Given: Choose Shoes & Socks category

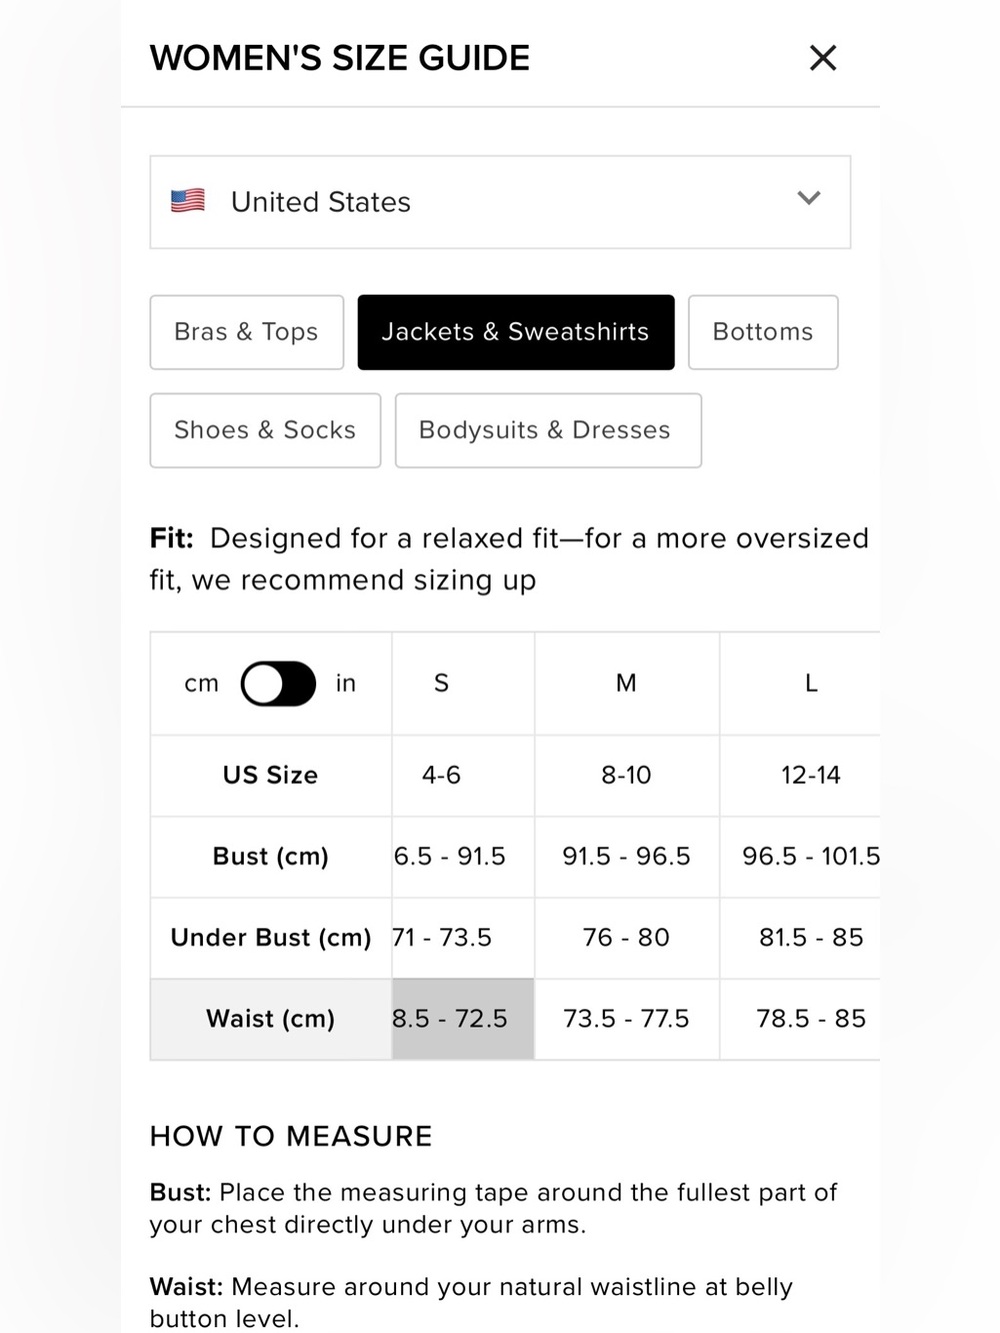Looking at the screenshot, I should click(265, 430).
